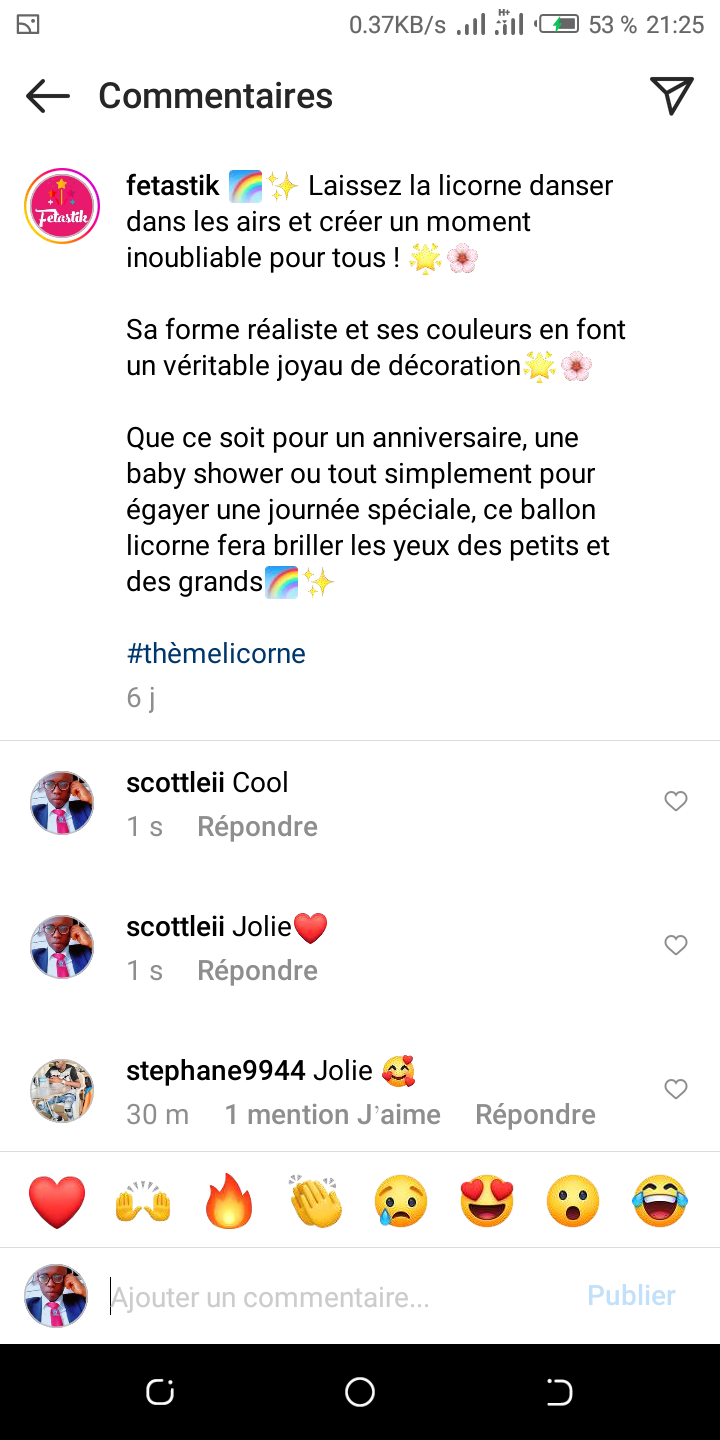Insert the fire emoji
This screenshot has height=1440, width=720.
click(229, 1201)
